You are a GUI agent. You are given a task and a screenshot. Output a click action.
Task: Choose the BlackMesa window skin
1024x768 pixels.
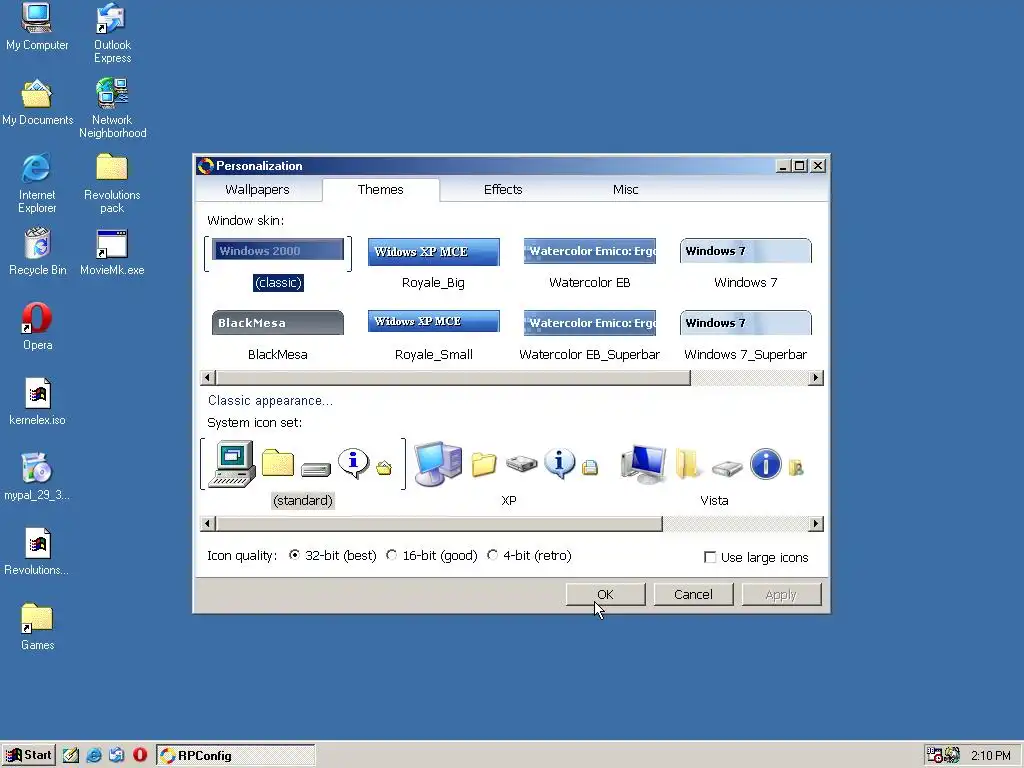coord(278,336)
